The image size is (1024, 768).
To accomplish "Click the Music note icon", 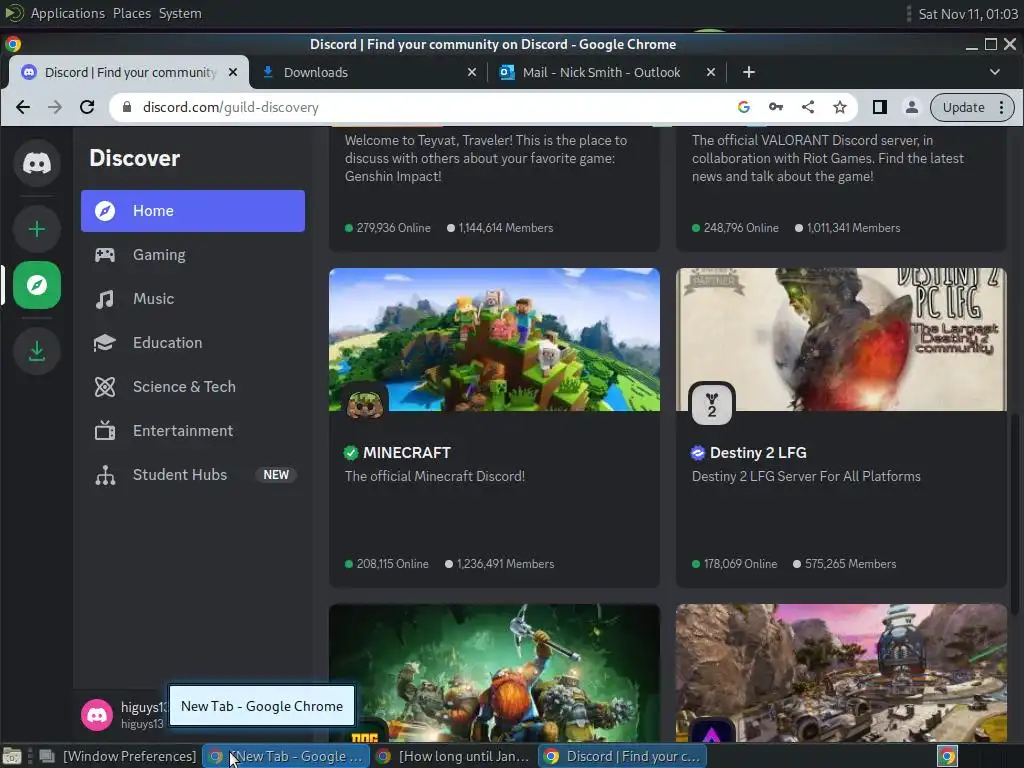I will tap(104, 299).
